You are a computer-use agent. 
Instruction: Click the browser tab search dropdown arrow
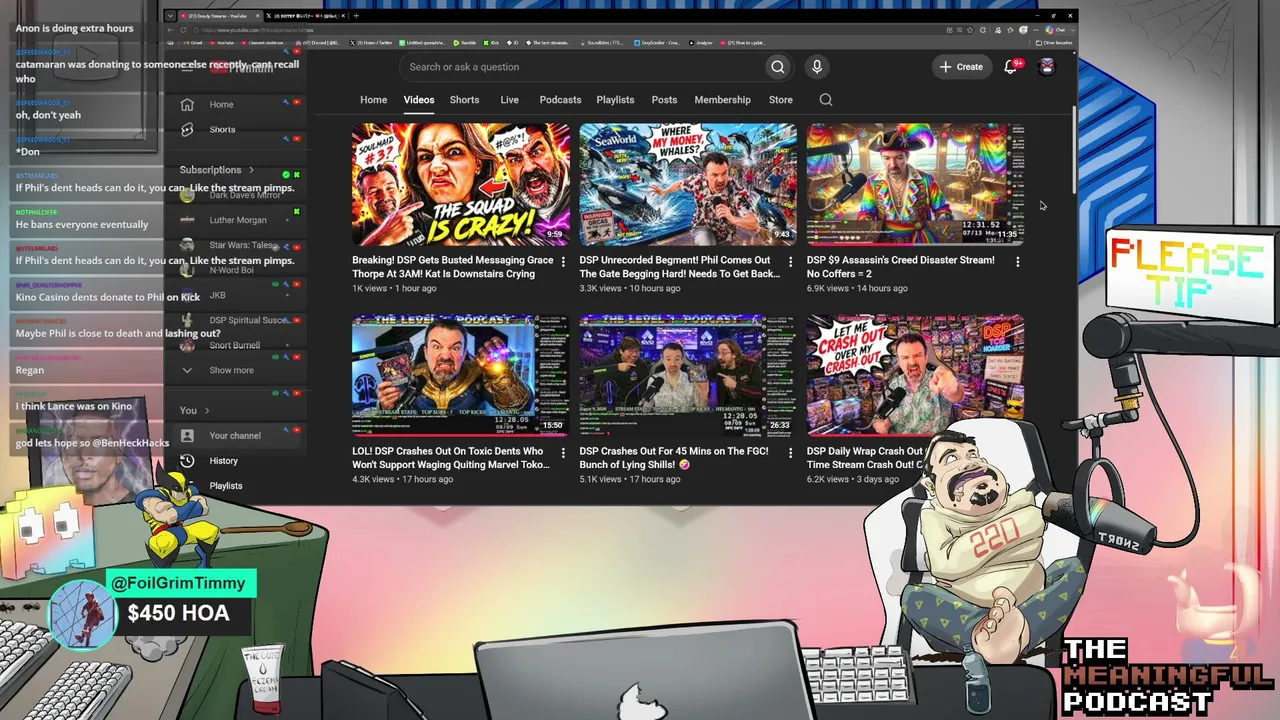pos(170,16)
